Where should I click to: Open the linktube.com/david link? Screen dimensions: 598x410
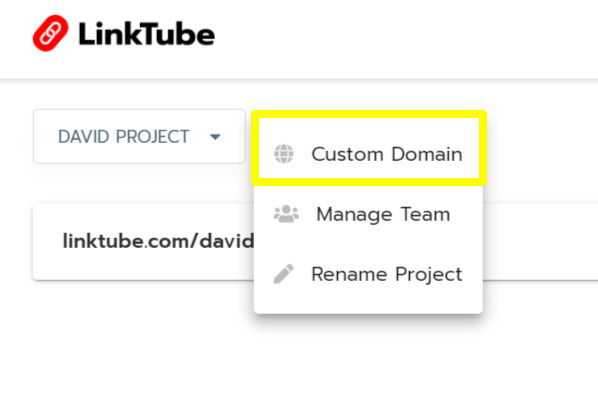coord(158,241)
